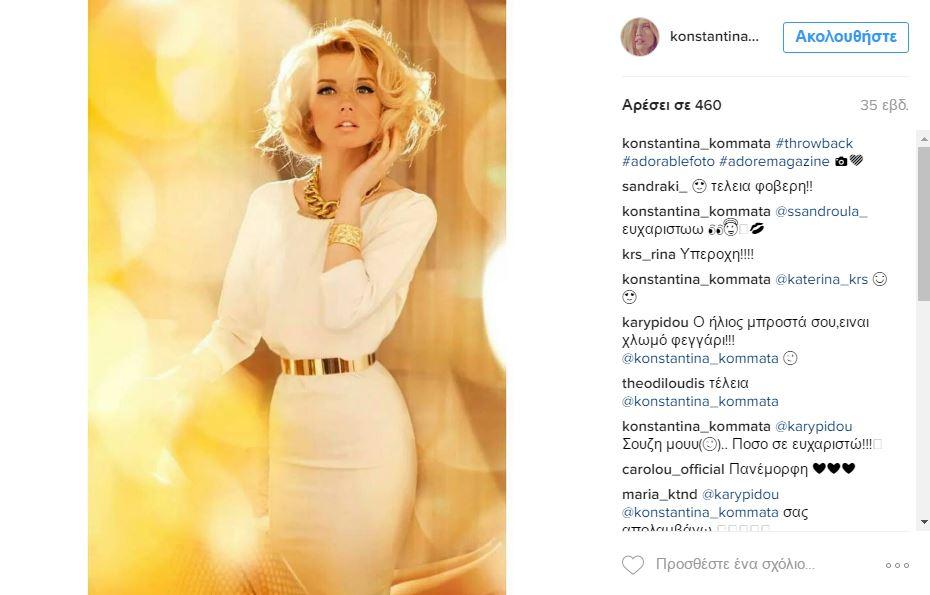Click the main post photo
The width and height of the screenshot is (930, 595).
pos(297,297)
